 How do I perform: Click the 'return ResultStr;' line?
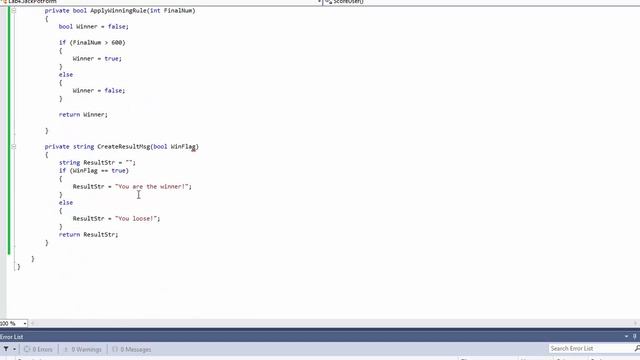click(88, 235)
